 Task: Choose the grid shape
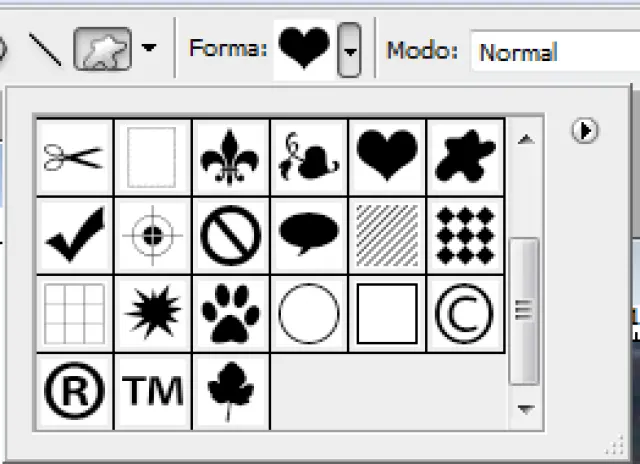click(74, 314)
